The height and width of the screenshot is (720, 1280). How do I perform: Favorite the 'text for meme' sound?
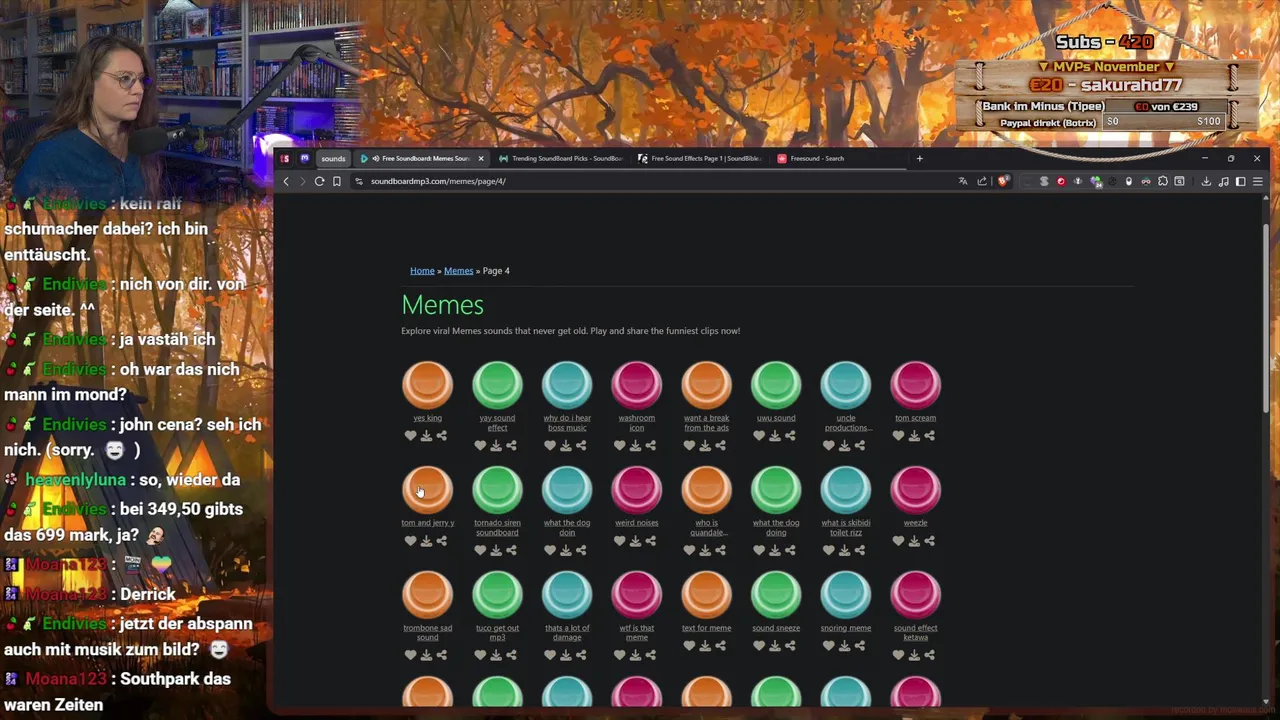click(x=689, y=646)
